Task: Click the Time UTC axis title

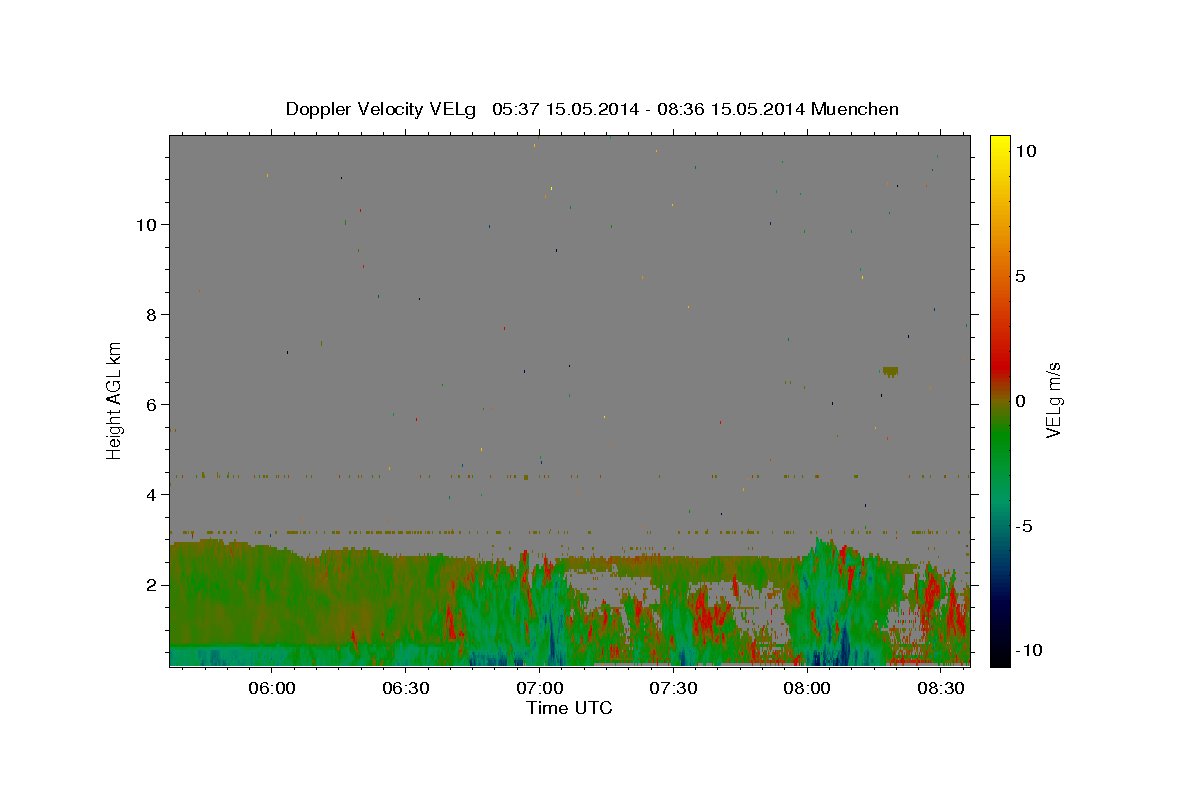Action: tap(569, 708)
